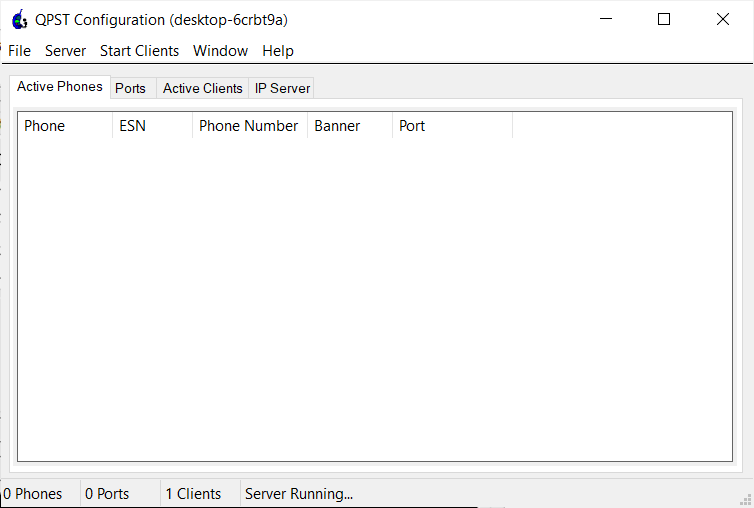Click the QPST application icon in title bar

click(20, 19)
